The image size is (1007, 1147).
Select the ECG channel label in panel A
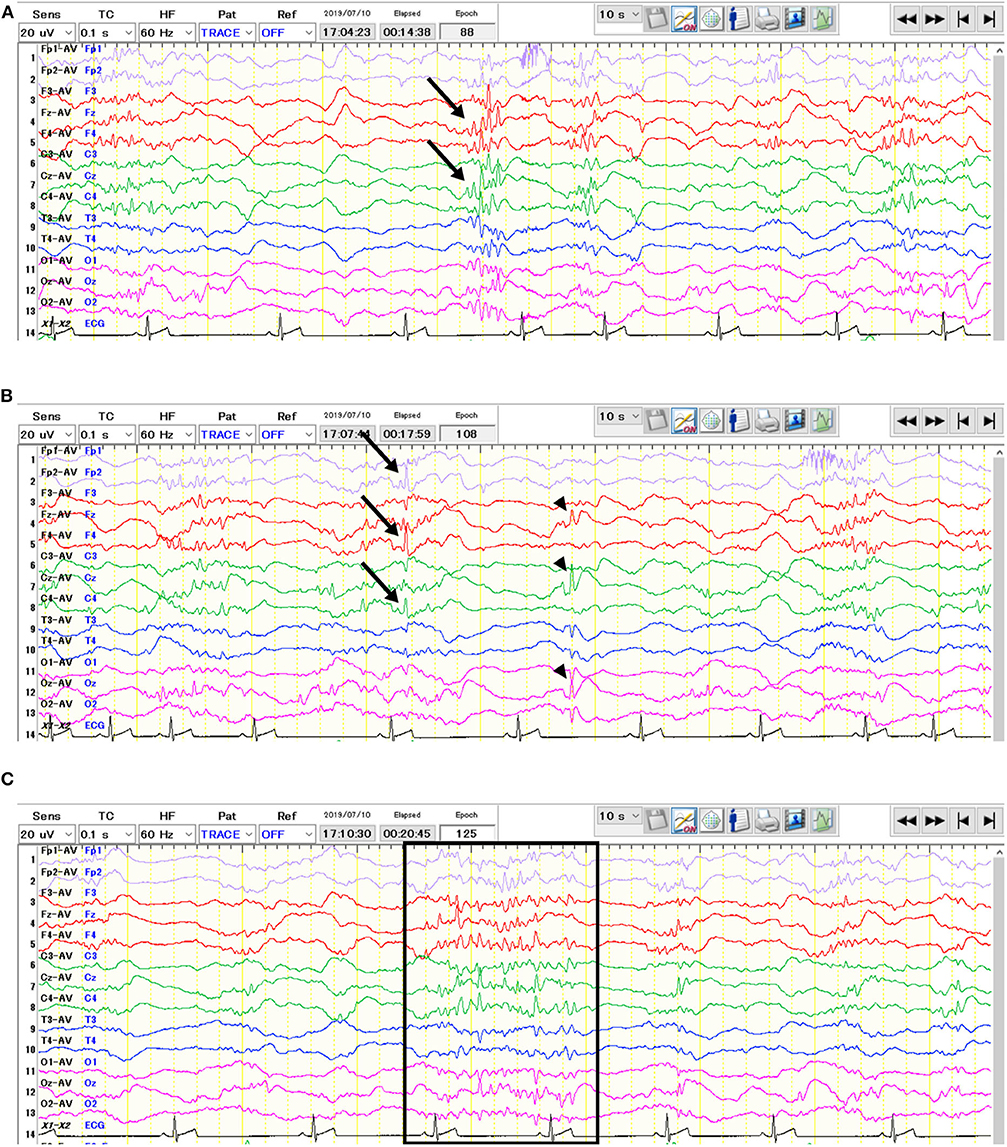click(x=94, y=323)
